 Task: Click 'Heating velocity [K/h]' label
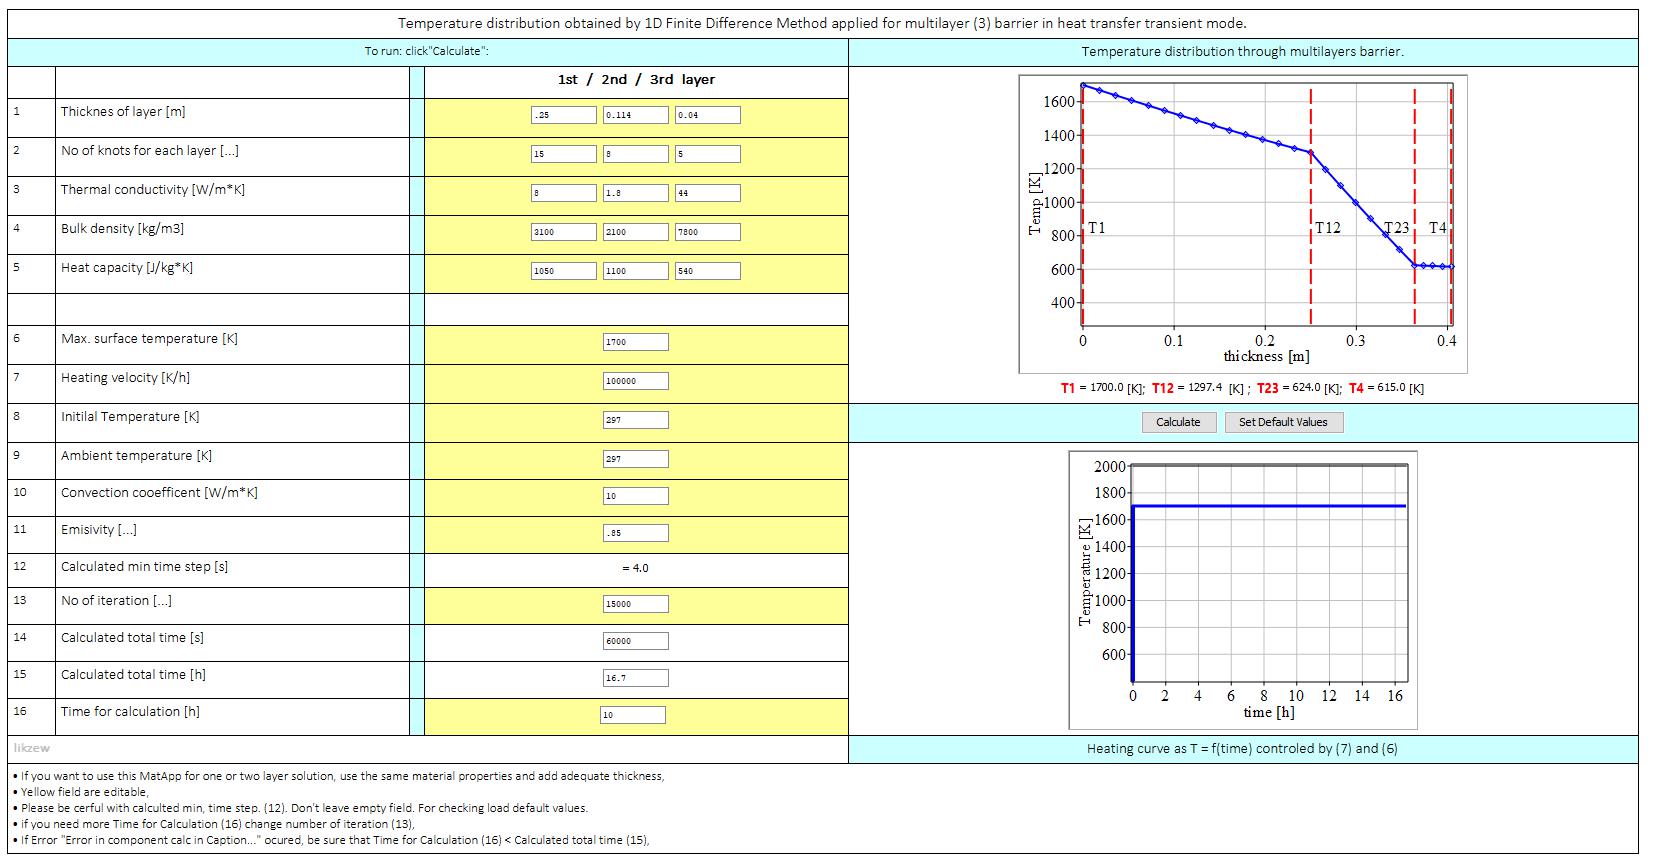coord(125,377)
